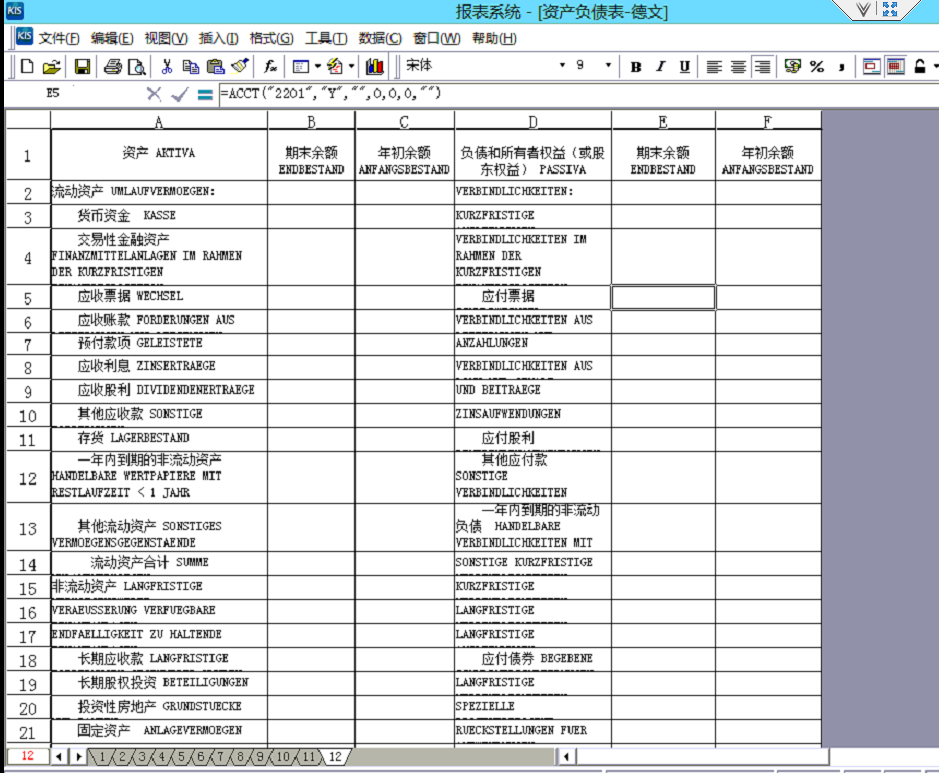Toggle underline formatting

coord(683,68)
